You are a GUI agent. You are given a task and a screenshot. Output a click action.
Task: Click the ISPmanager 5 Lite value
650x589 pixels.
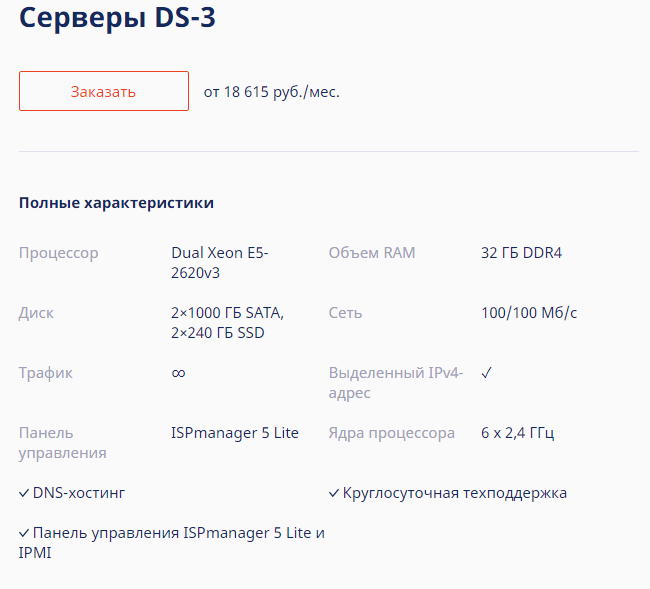(235, 433)
